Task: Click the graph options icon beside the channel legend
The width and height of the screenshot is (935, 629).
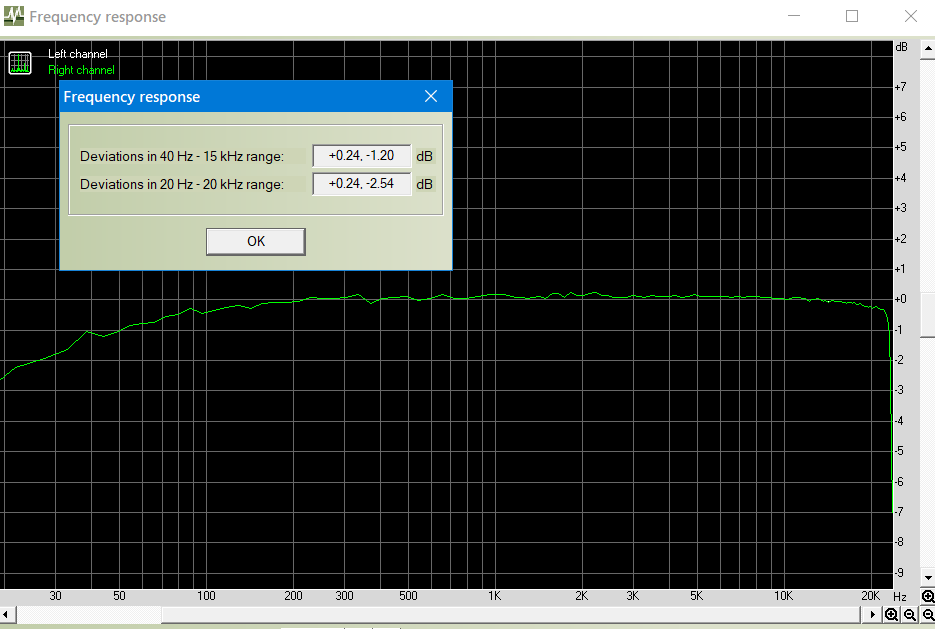Action: pos(20,63)
